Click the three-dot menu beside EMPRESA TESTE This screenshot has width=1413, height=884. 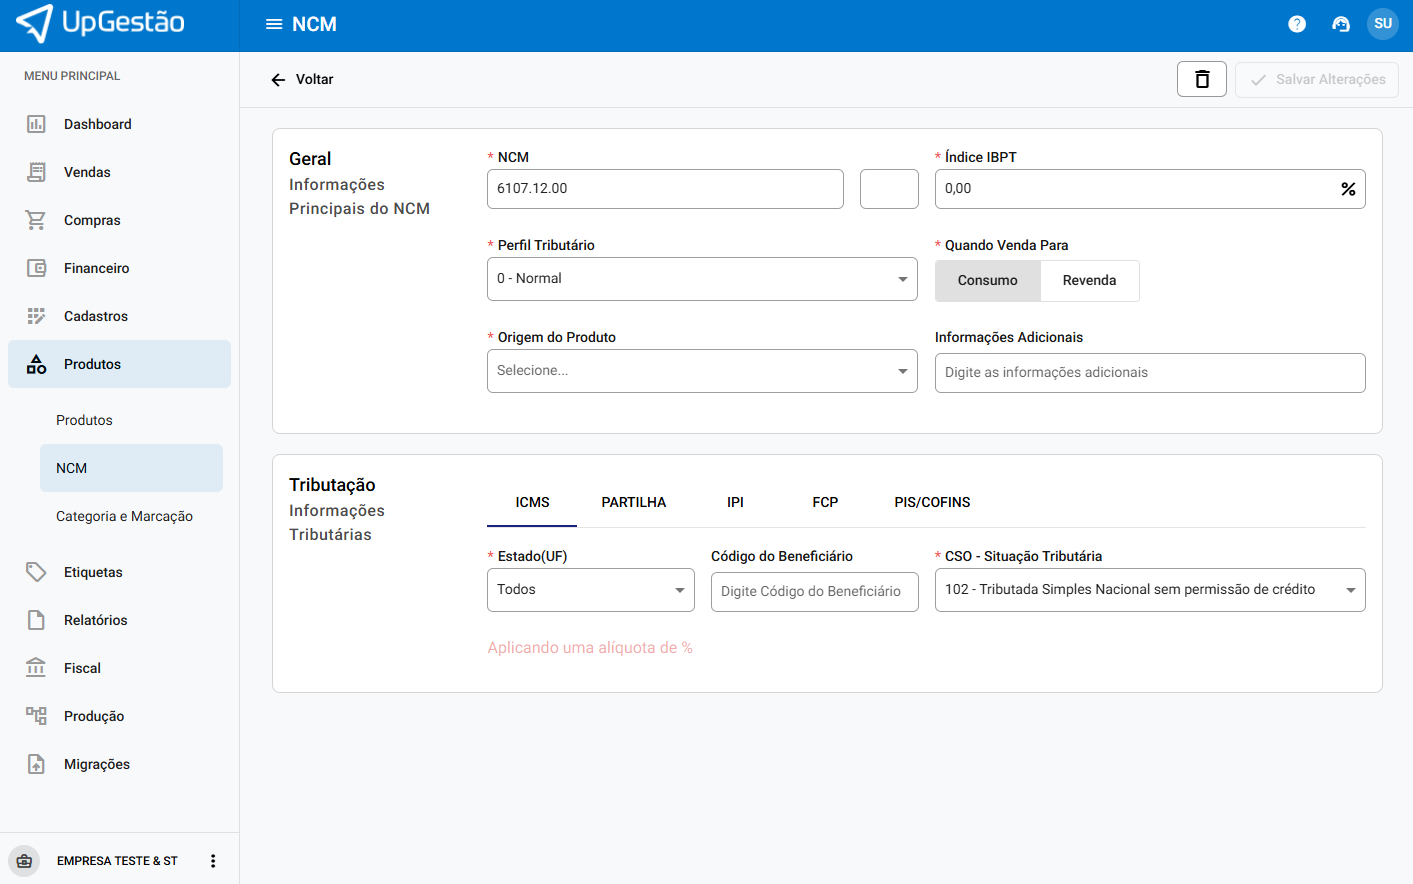tap(213, 861)
